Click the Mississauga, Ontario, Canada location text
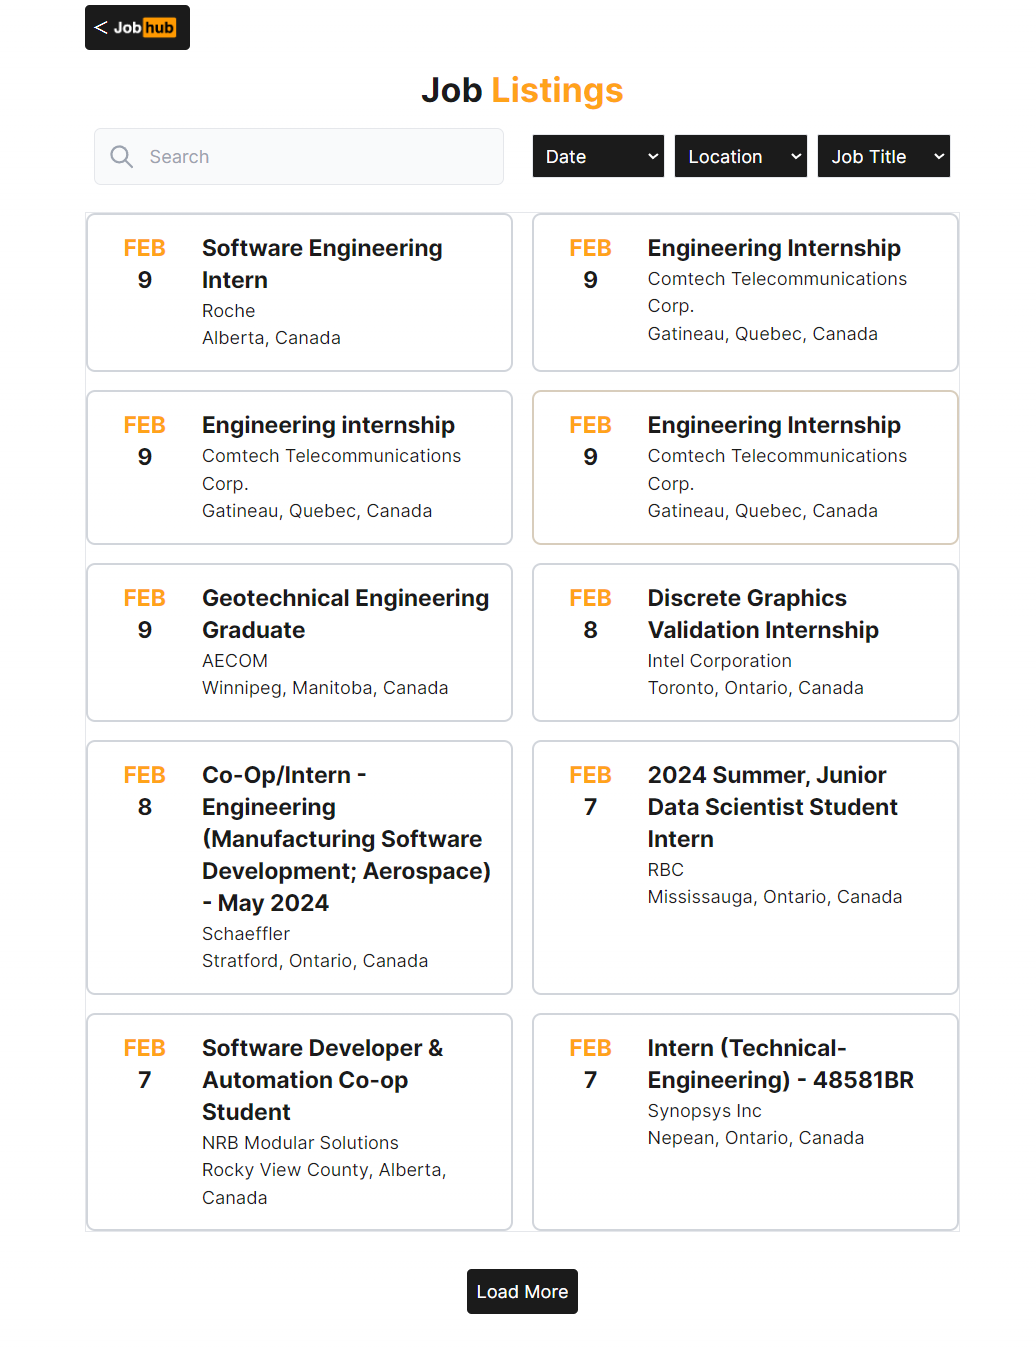 [774, 897]
